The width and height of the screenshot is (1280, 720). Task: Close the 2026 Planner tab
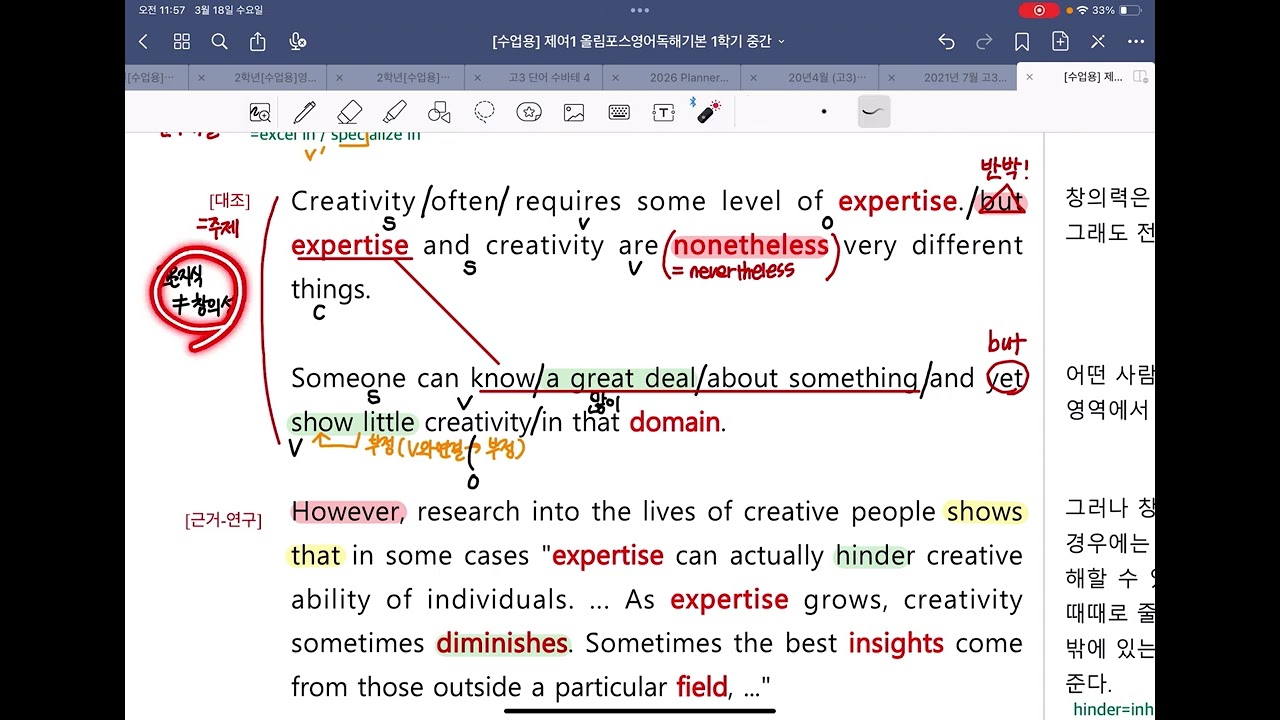pyautogui.click(x=614, y=77)
